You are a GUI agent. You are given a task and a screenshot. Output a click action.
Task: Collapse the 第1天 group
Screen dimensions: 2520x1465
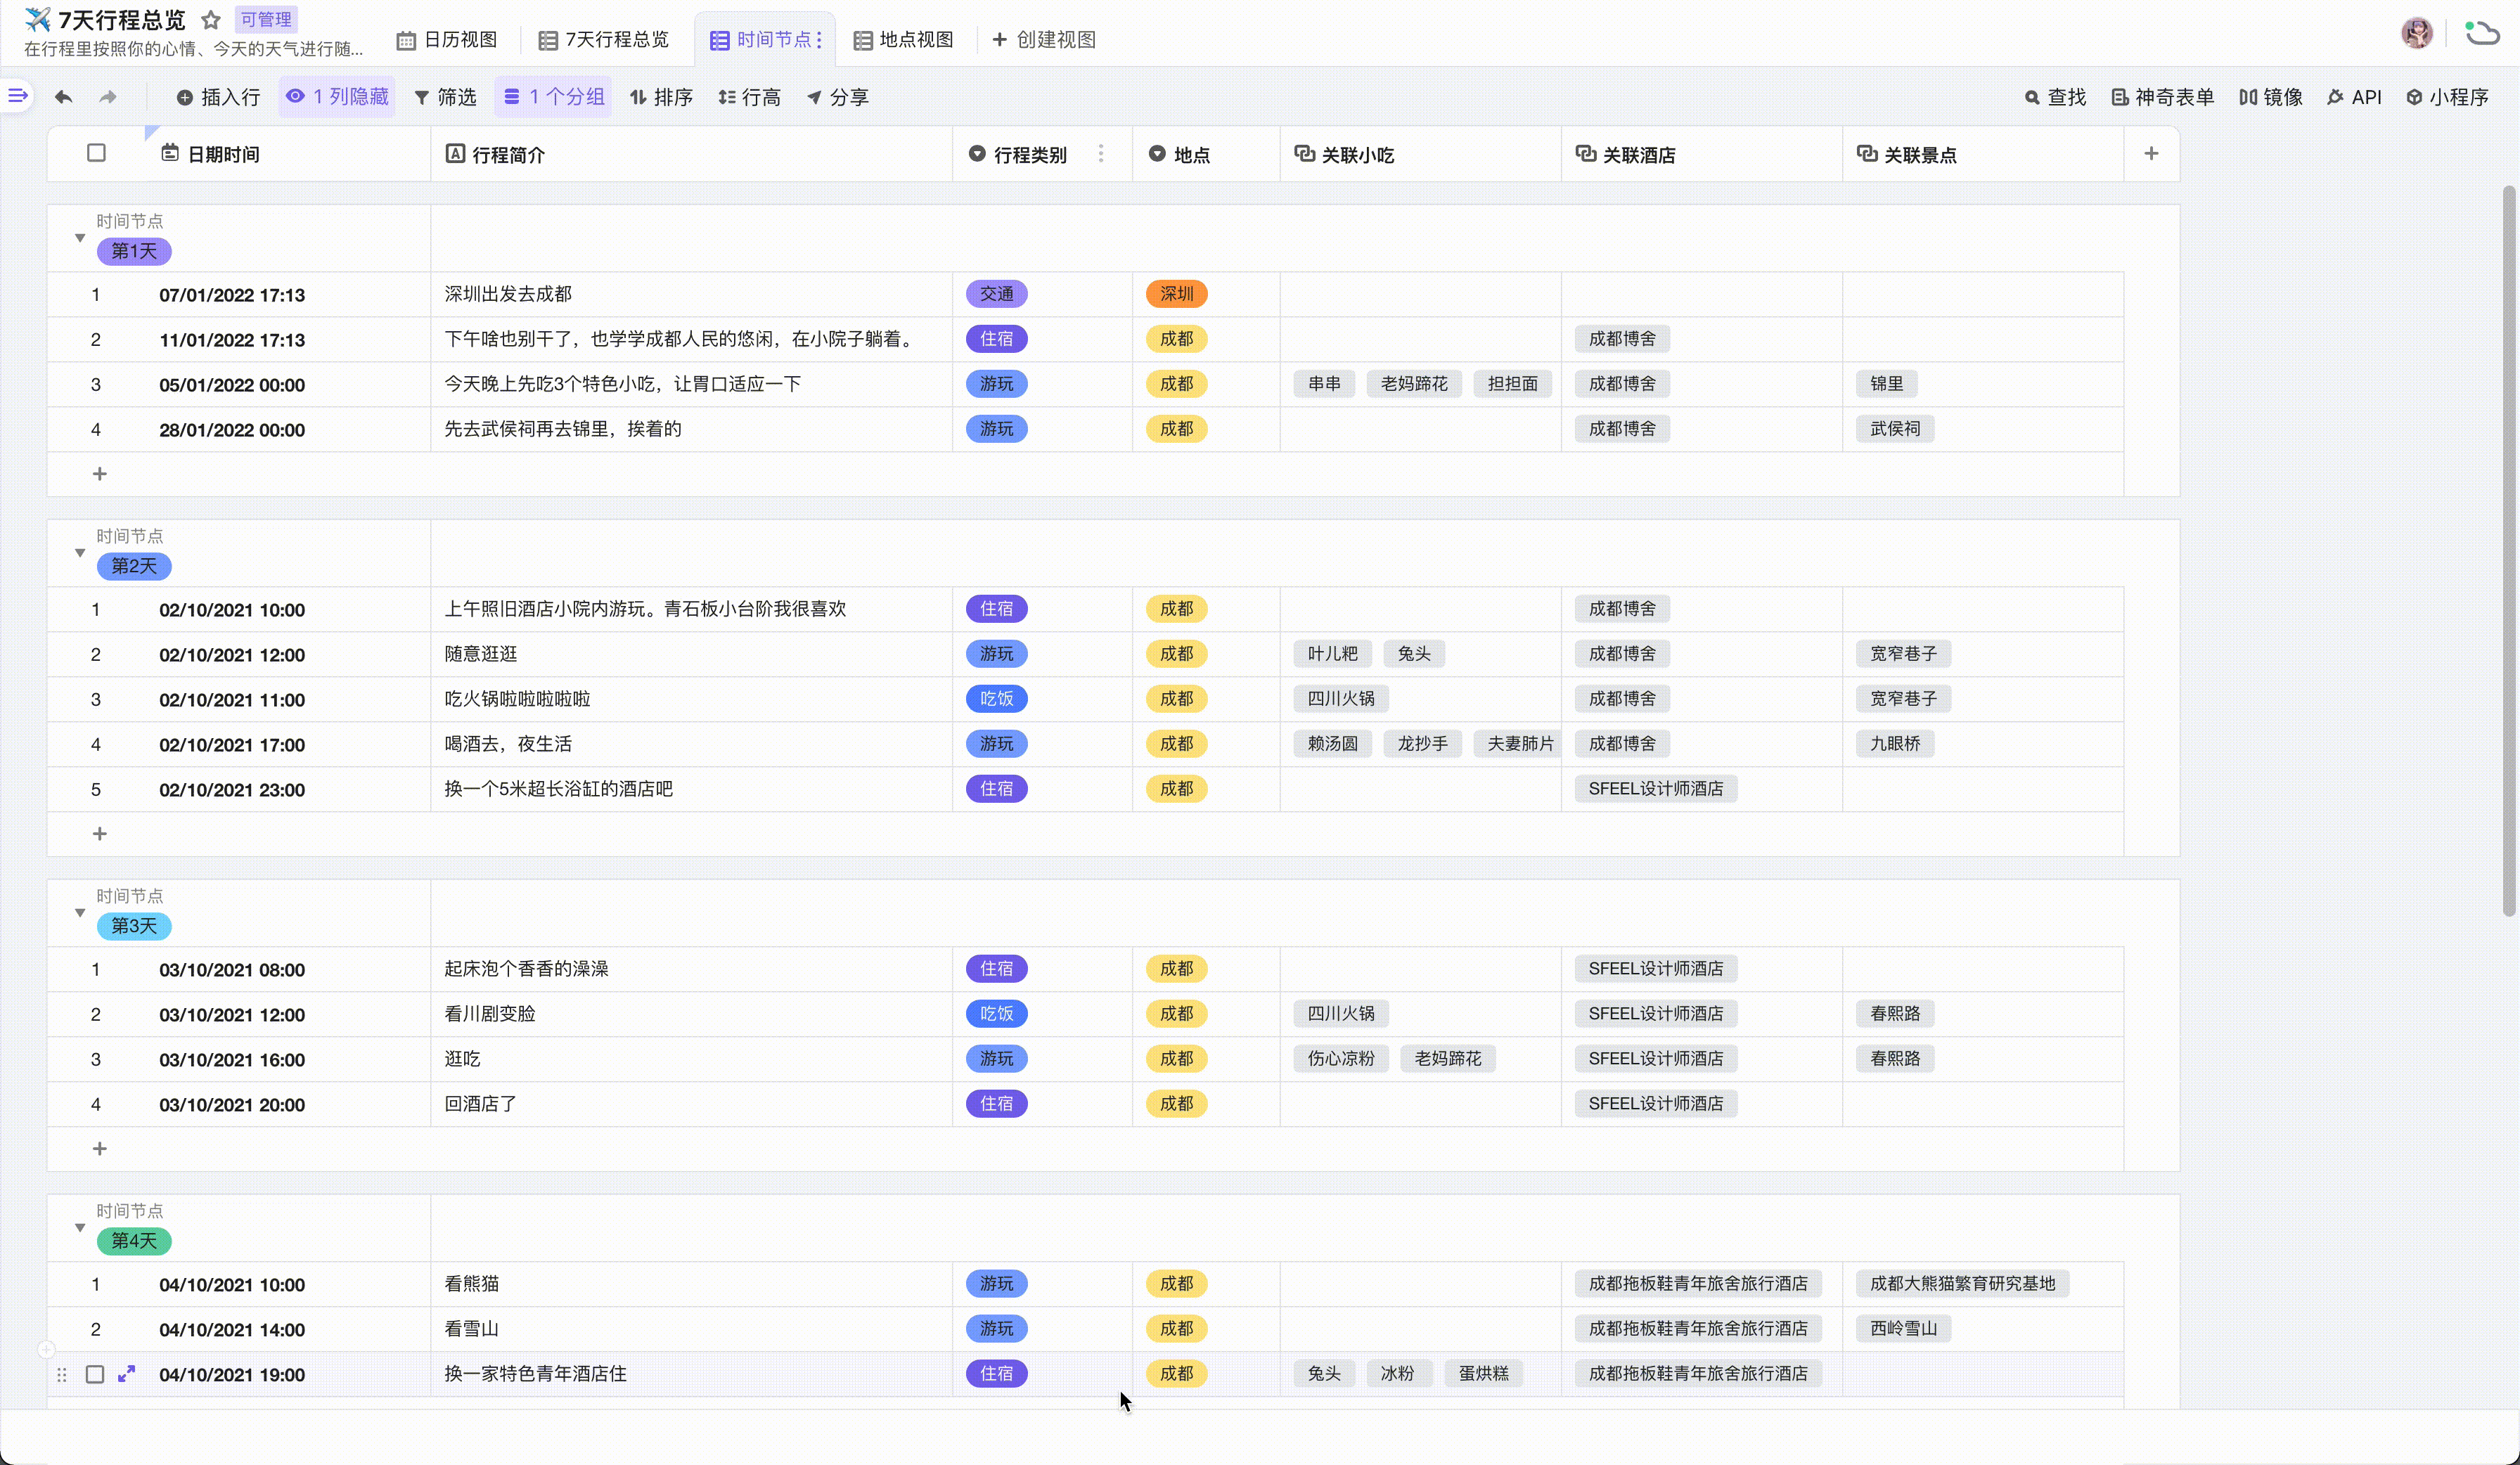(80, 238)
